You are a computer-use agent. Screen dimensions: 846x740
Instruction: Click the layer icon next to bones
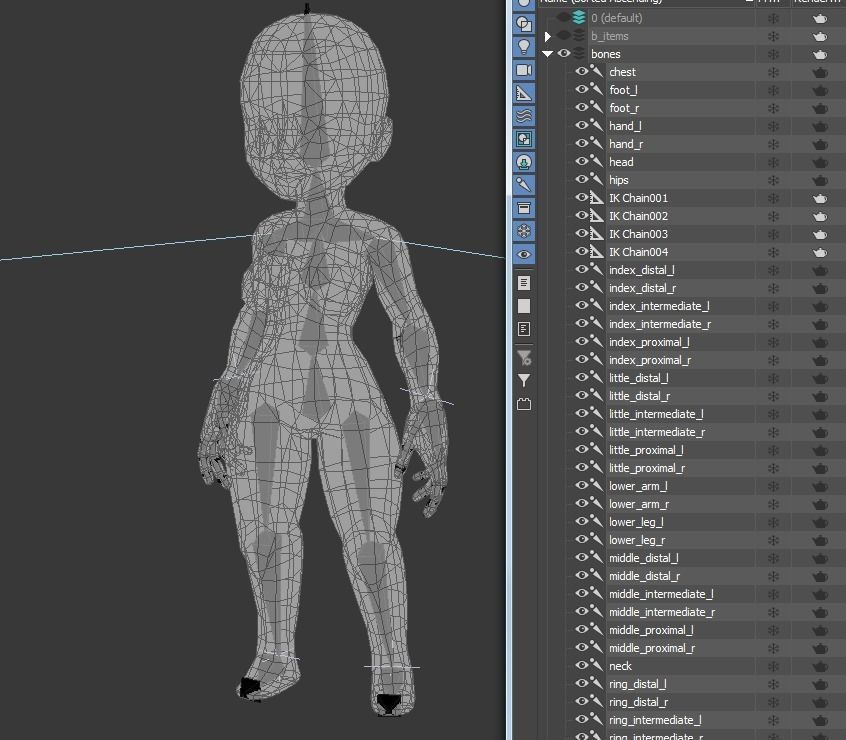(x=579, y=53)
